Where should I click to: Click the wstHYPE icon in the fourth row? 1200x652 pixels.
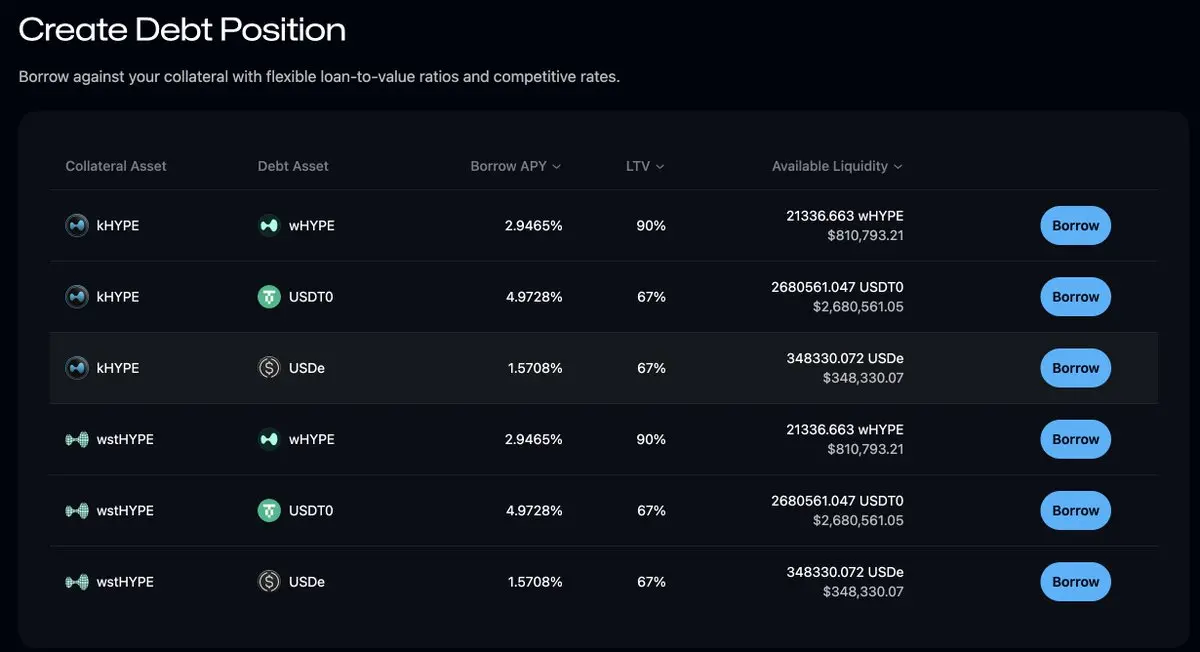(77, 439)
